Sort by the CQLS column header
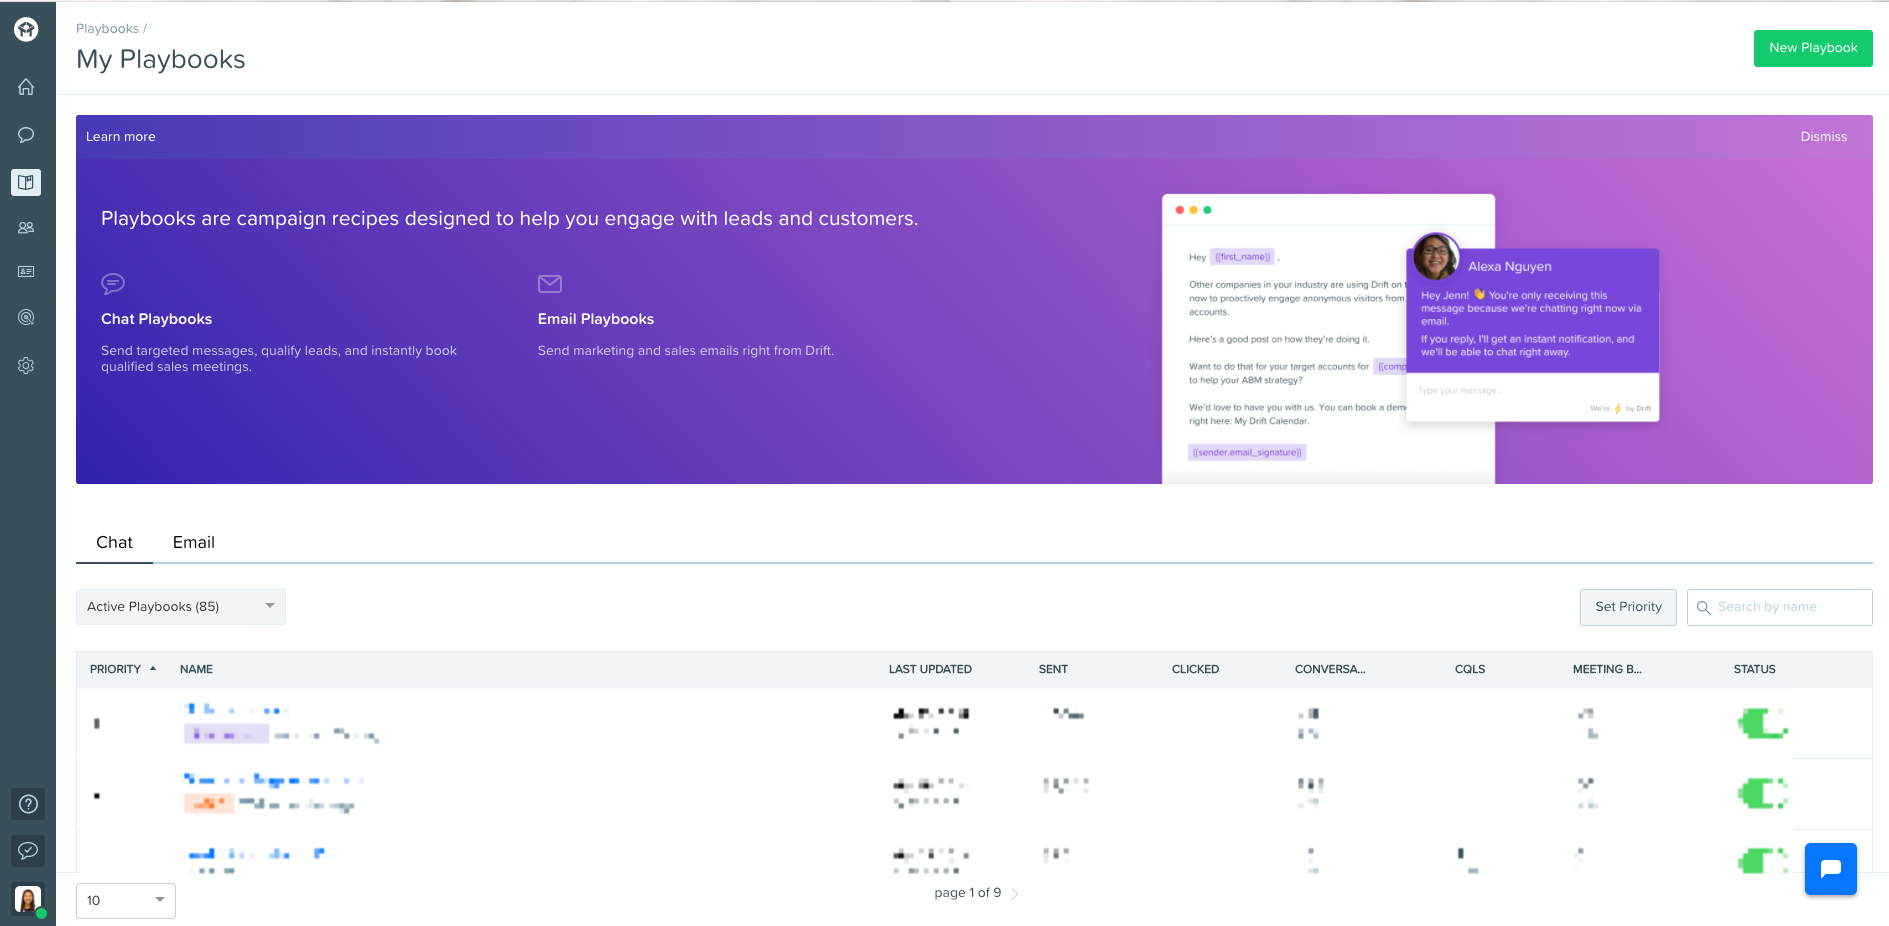The height and width of the screenshot is (926, 1889). [x=1470, y=669]
